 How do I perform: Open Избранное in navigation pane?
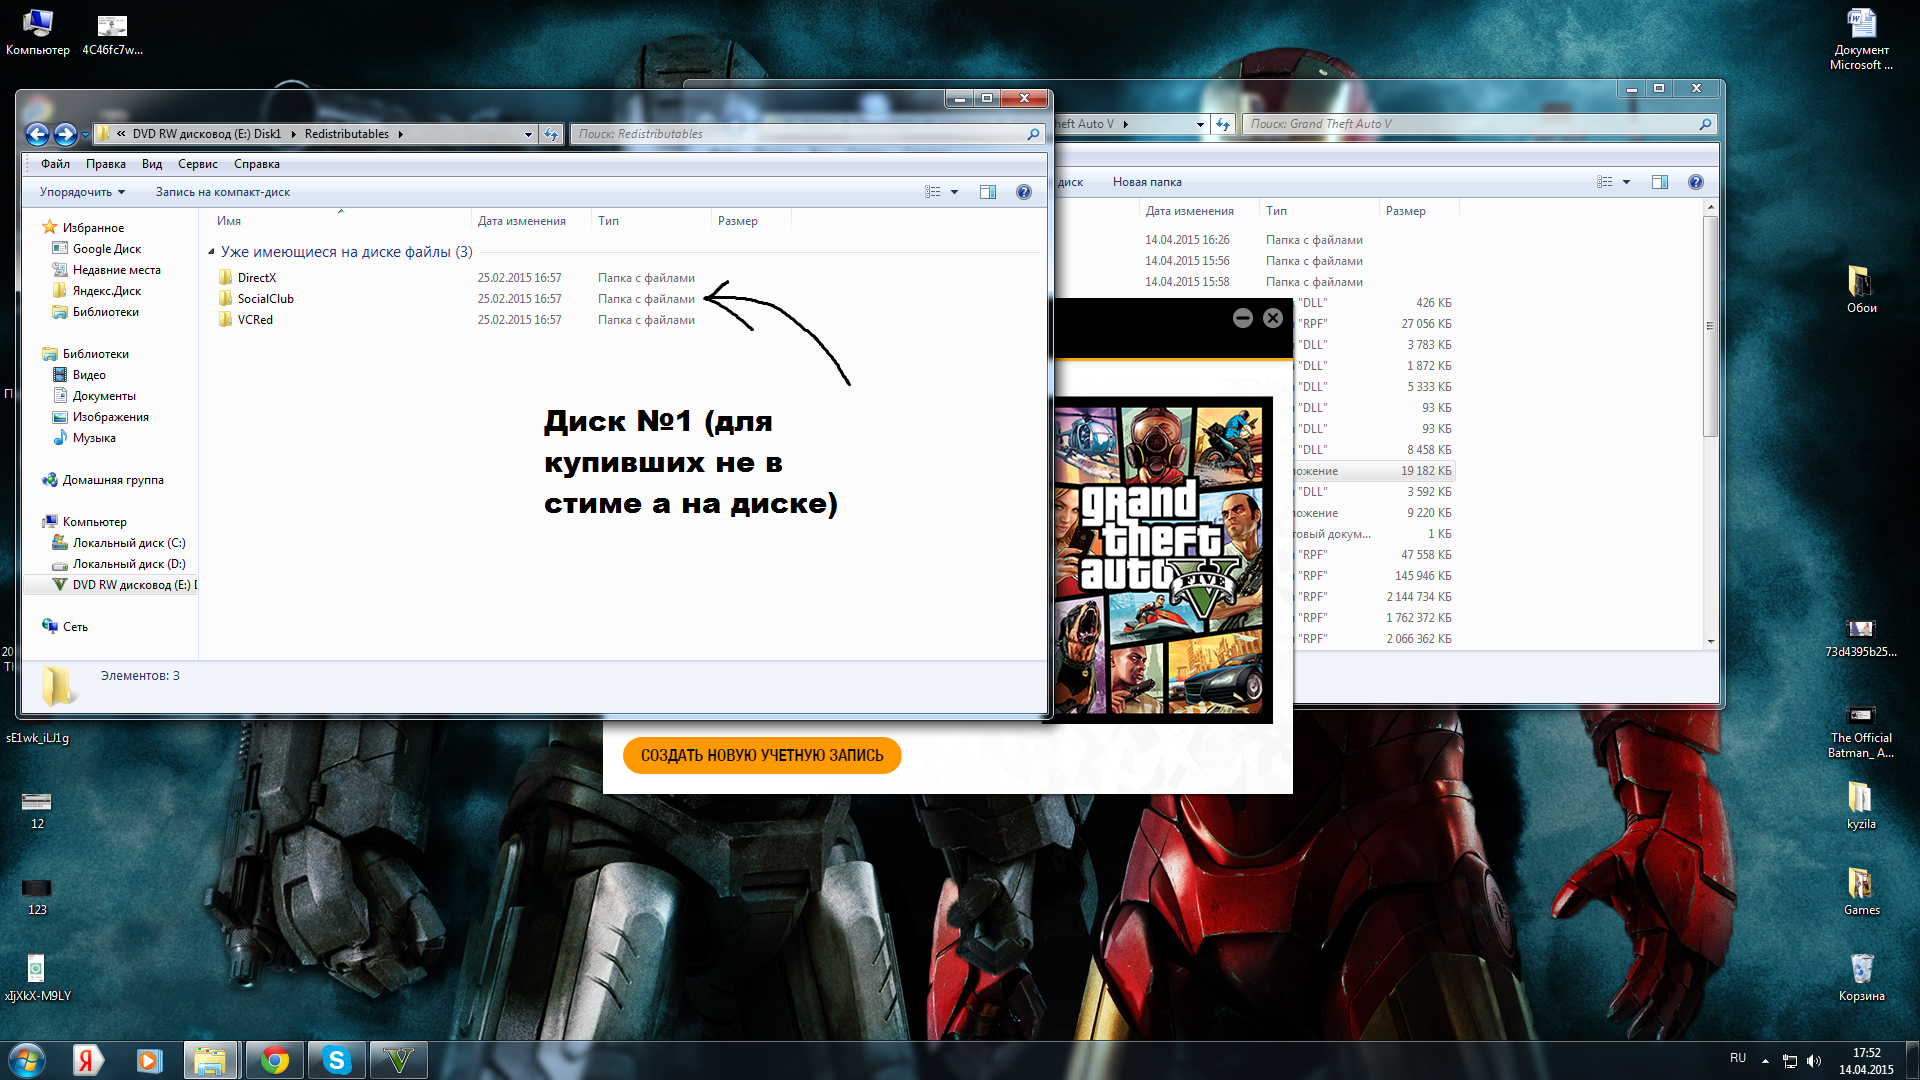pos(93,228)
